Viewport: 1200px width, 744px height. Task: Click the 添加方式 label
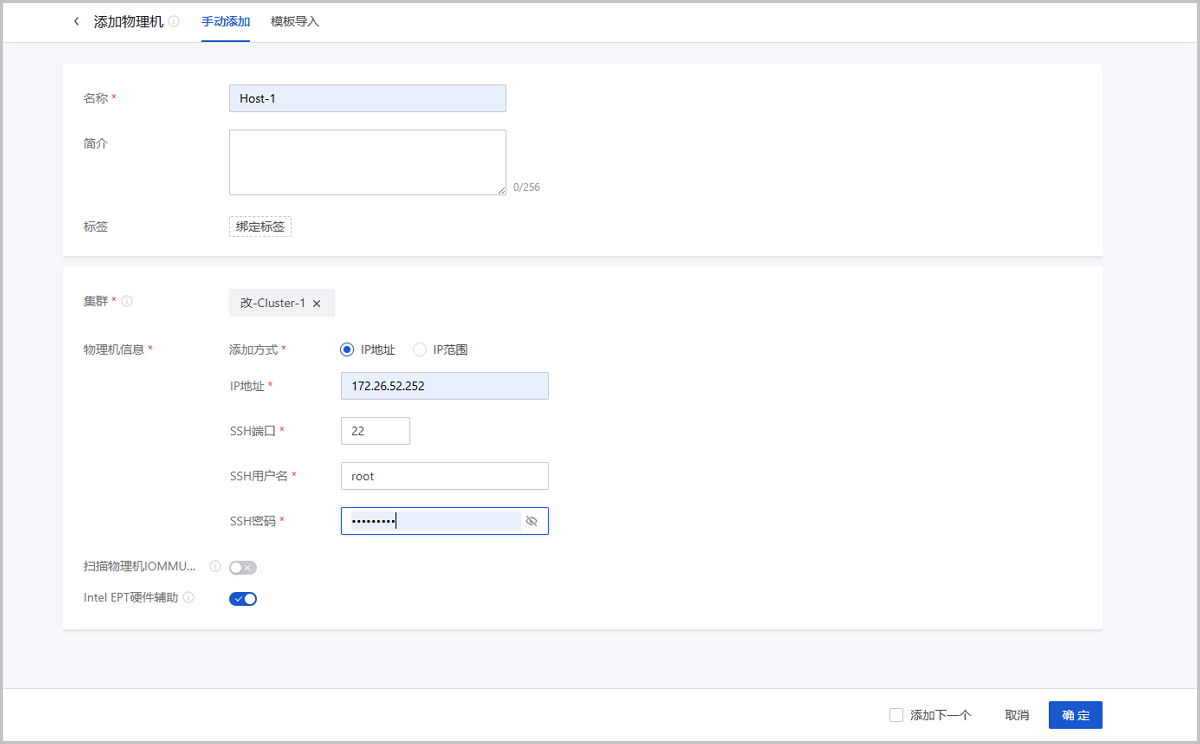coord(254,350)
